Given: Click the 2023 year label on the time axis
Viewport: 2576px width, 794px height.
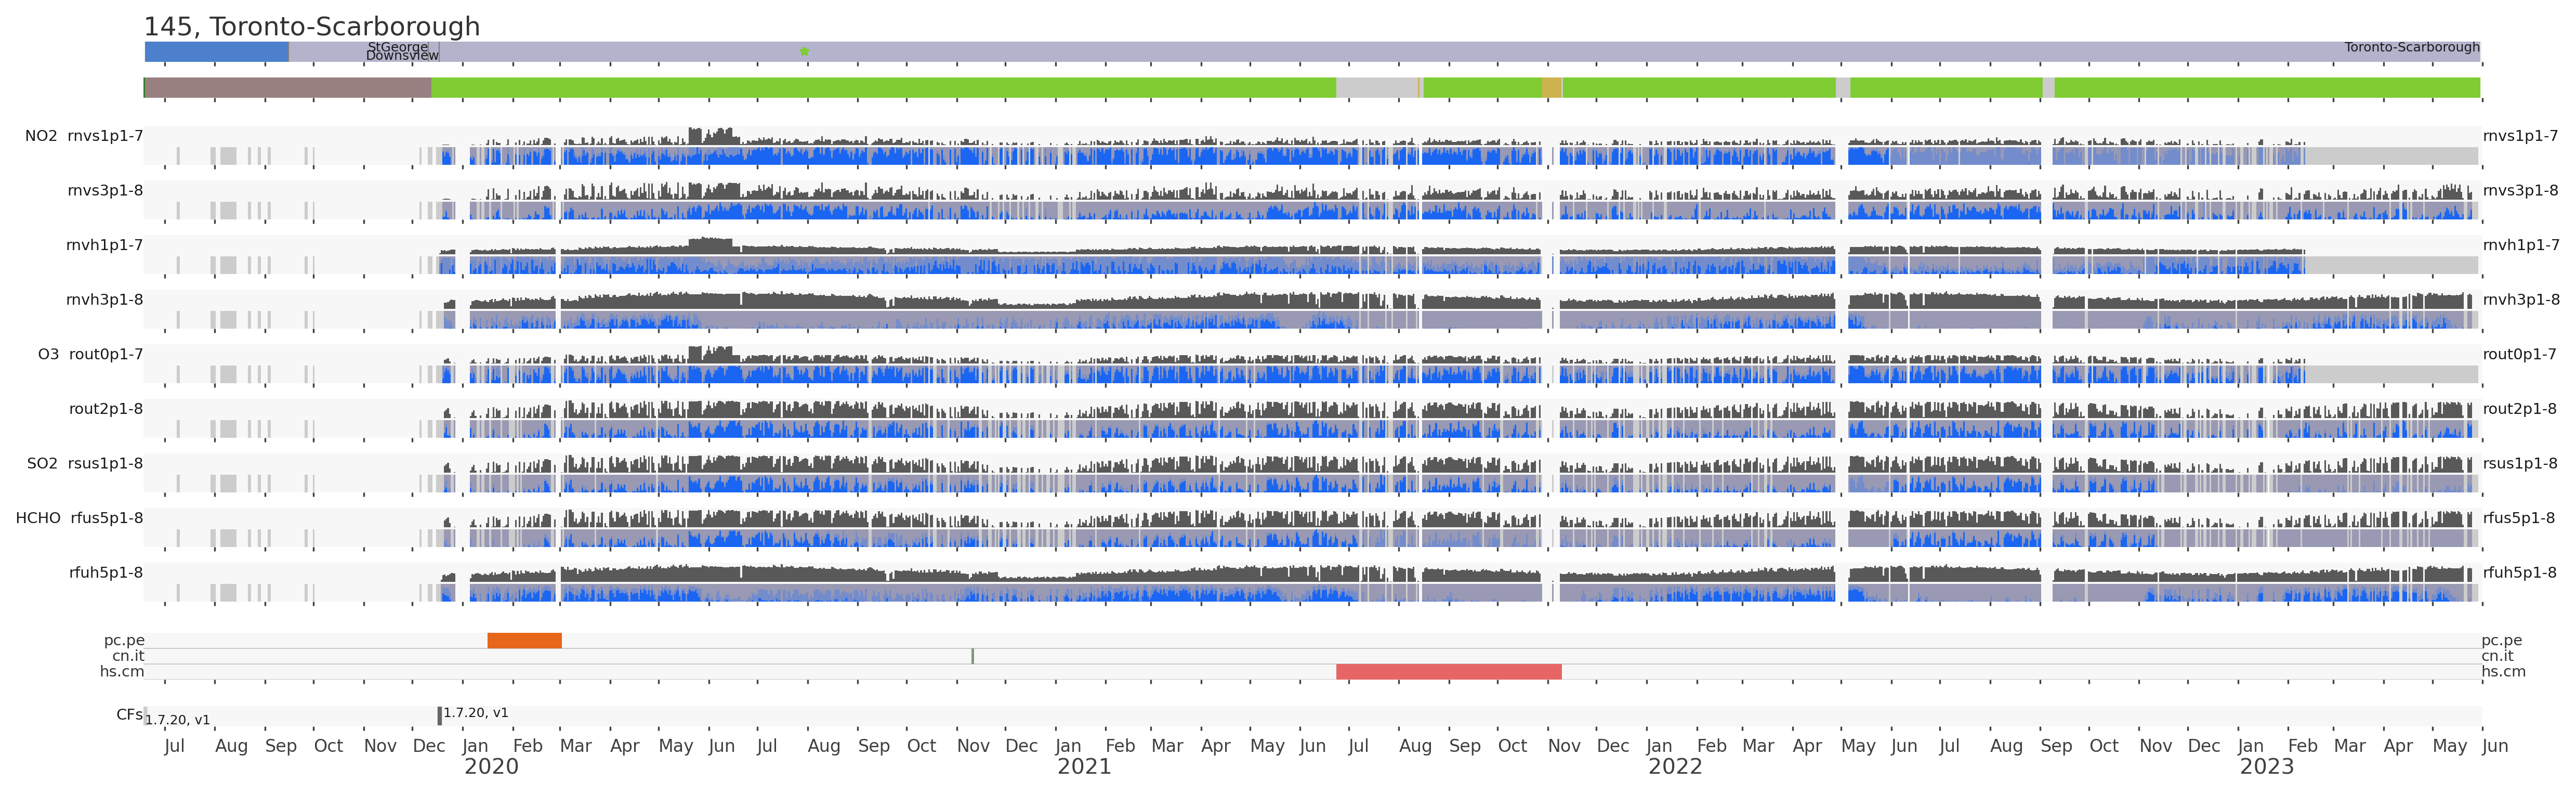Looking at the screenshot, I should 2266,767.
